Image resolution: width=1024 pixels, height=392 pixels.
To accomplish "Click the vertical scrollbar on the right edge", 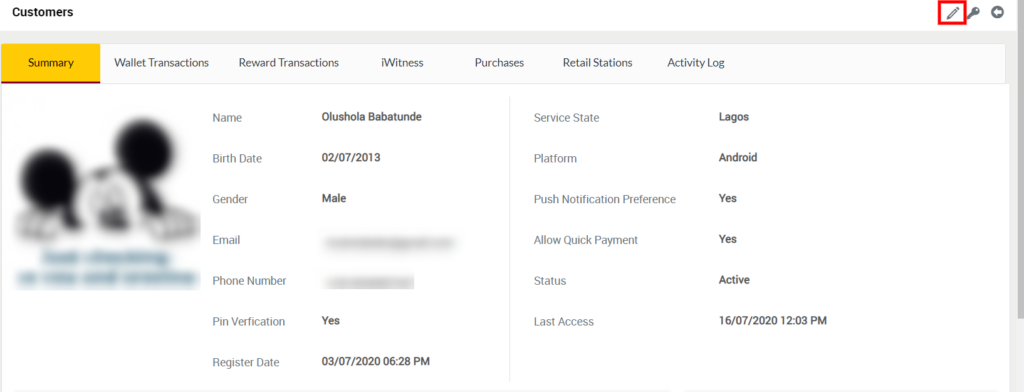I will pyautogui.click(x=1021, y=196).
